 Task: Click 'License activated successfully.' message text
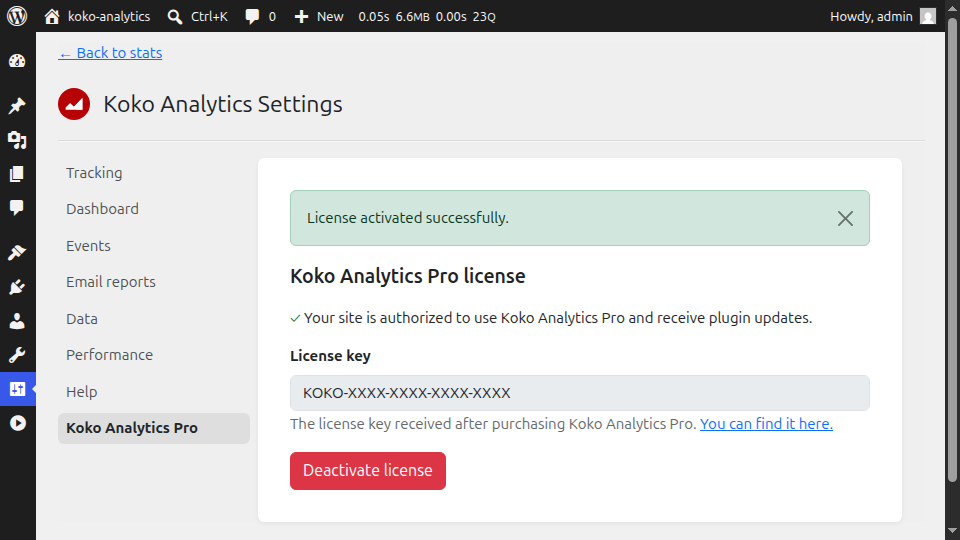coord(408,218)
